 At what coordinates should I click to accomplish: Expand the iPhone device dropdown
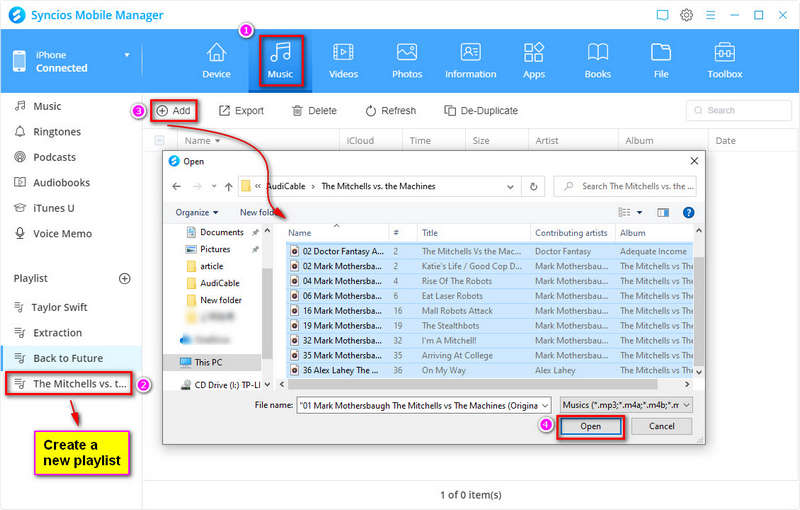click(x=127, y=55)
